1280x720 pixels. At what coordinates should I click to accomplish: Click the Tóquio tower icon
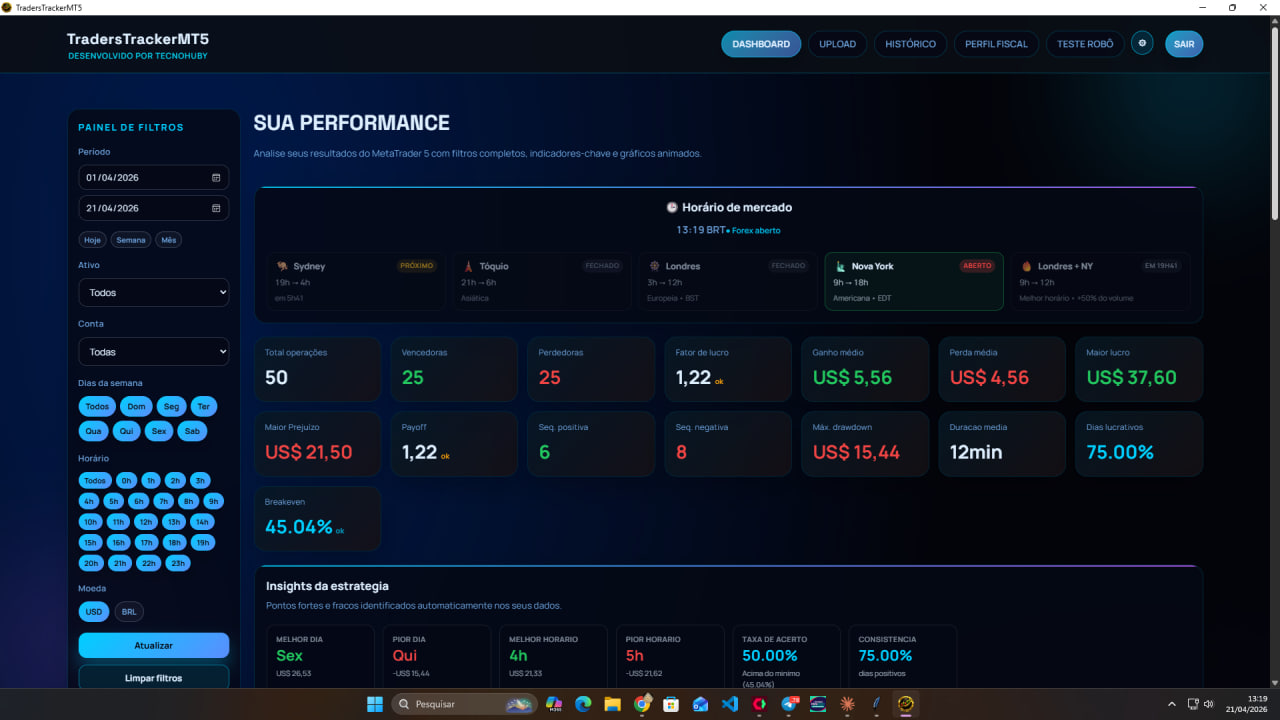click(x=467, y=266)
